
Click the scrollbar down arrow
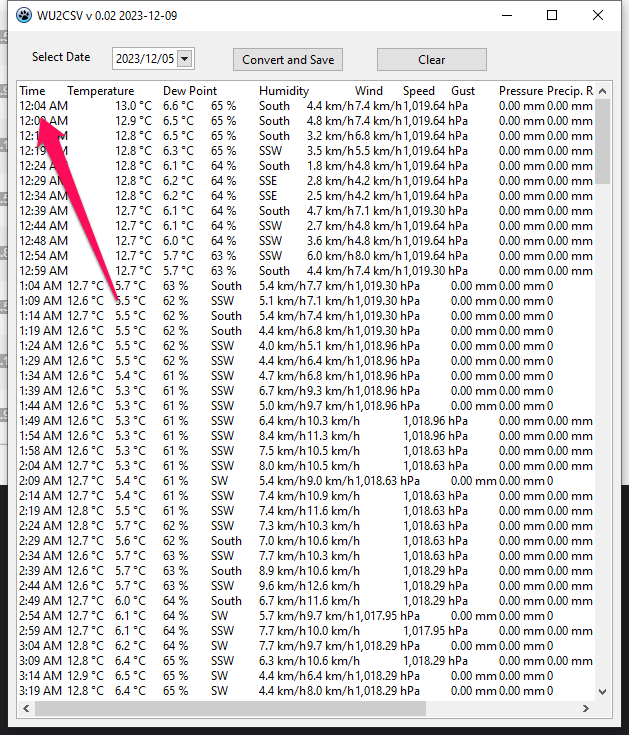602,691
